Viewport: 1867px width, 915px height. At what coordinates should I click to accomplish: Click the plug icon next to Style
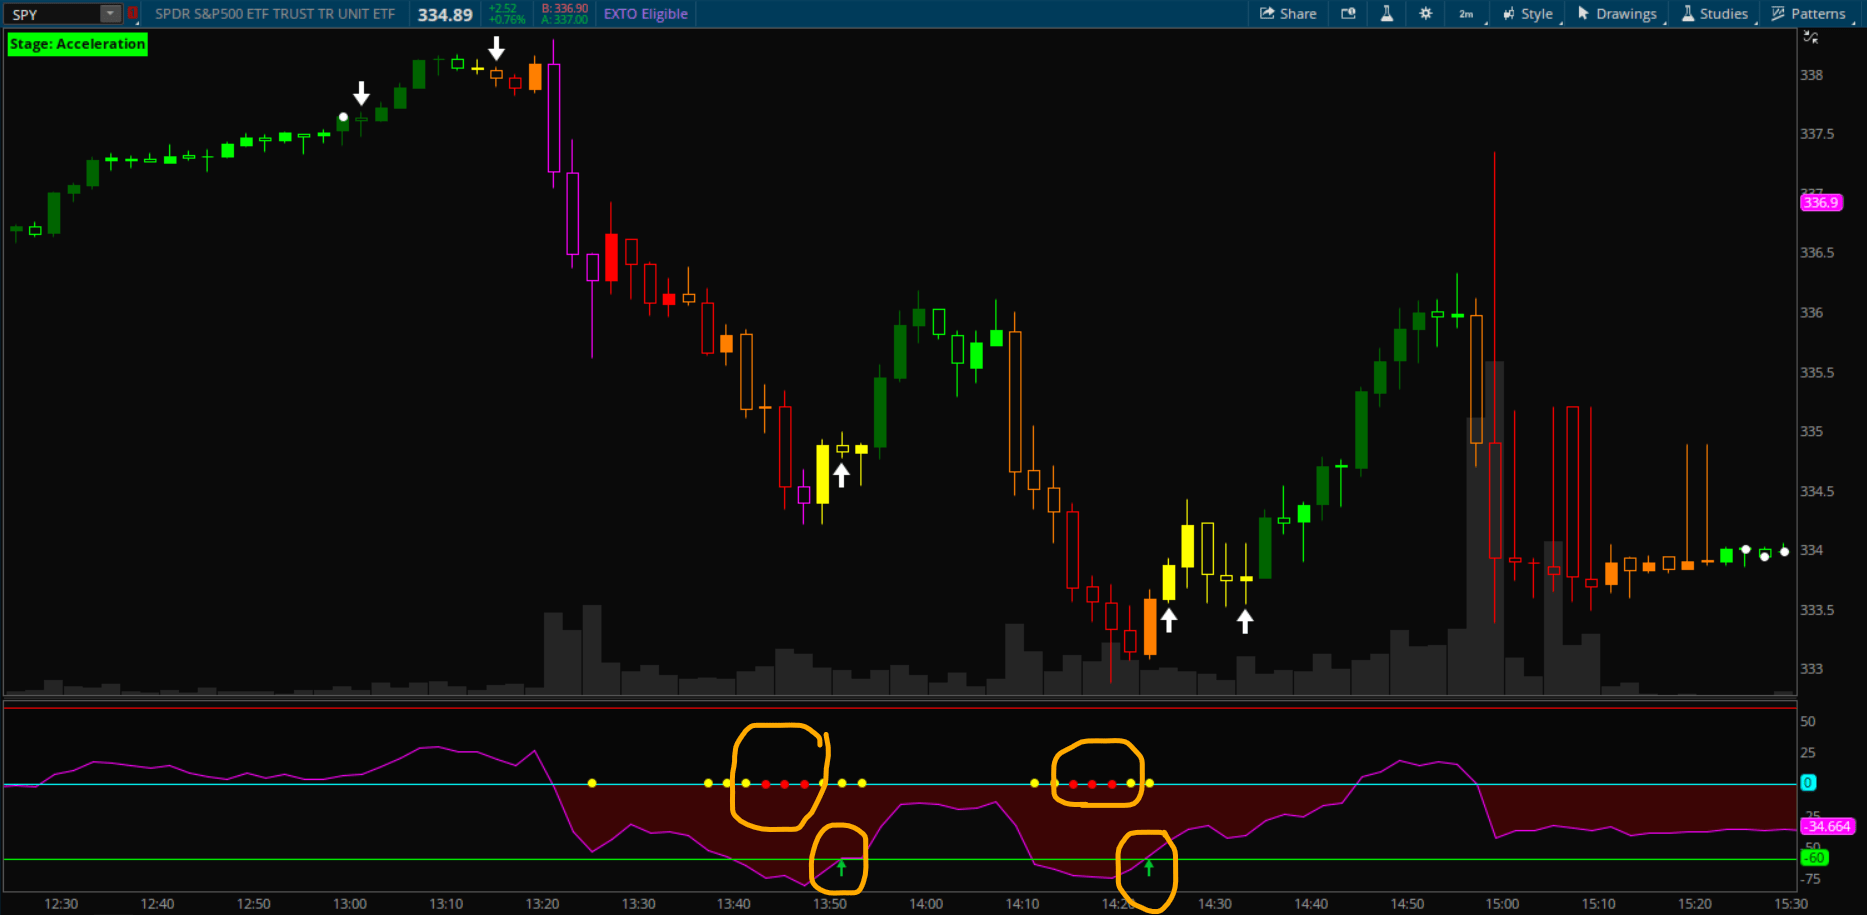[1510, 14]
